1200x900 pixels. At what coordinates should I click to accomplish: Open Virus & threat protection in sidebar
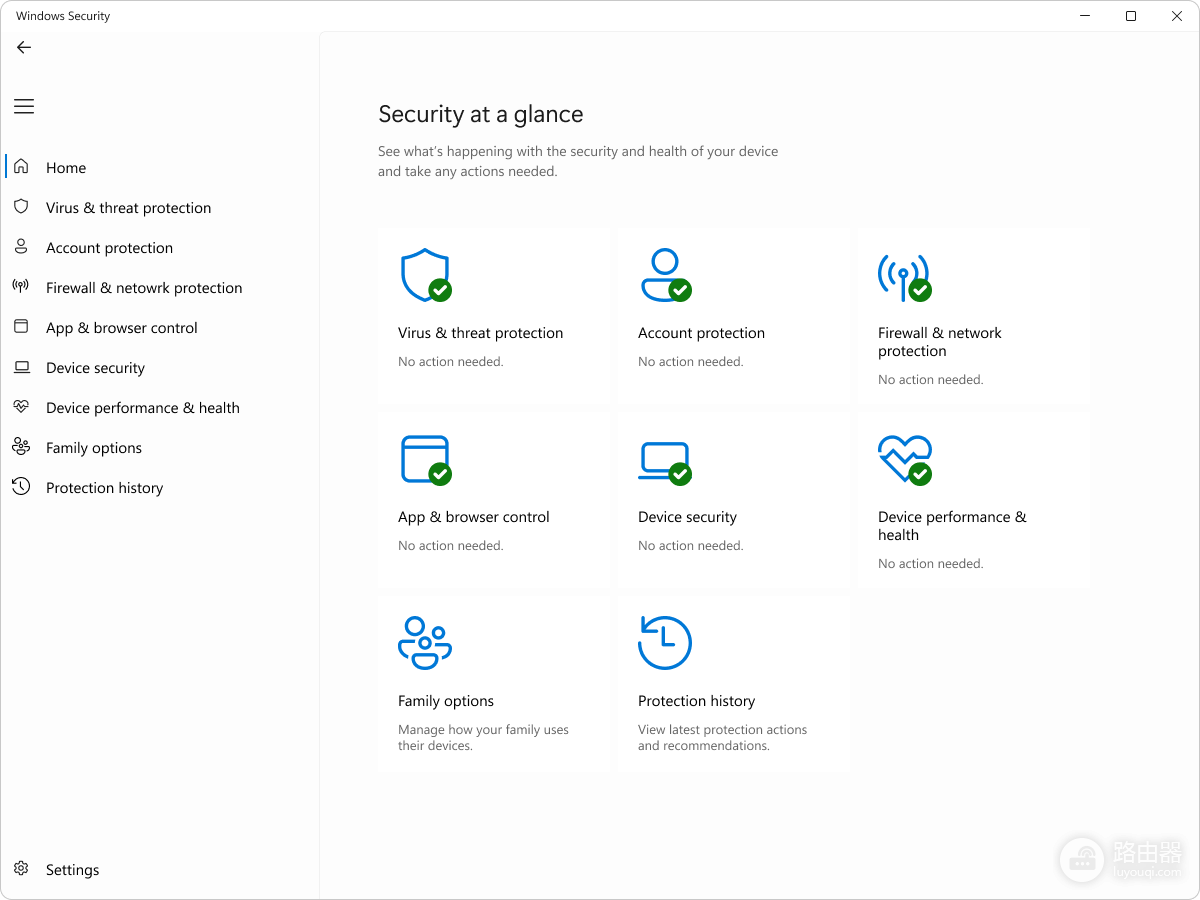coord(129,208)
